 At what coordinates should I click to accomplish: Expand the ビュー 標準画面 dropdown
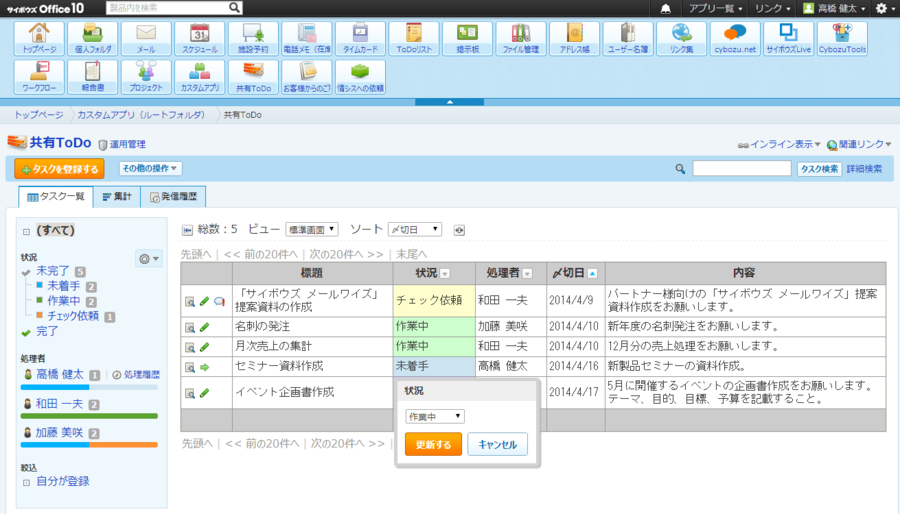312,230
